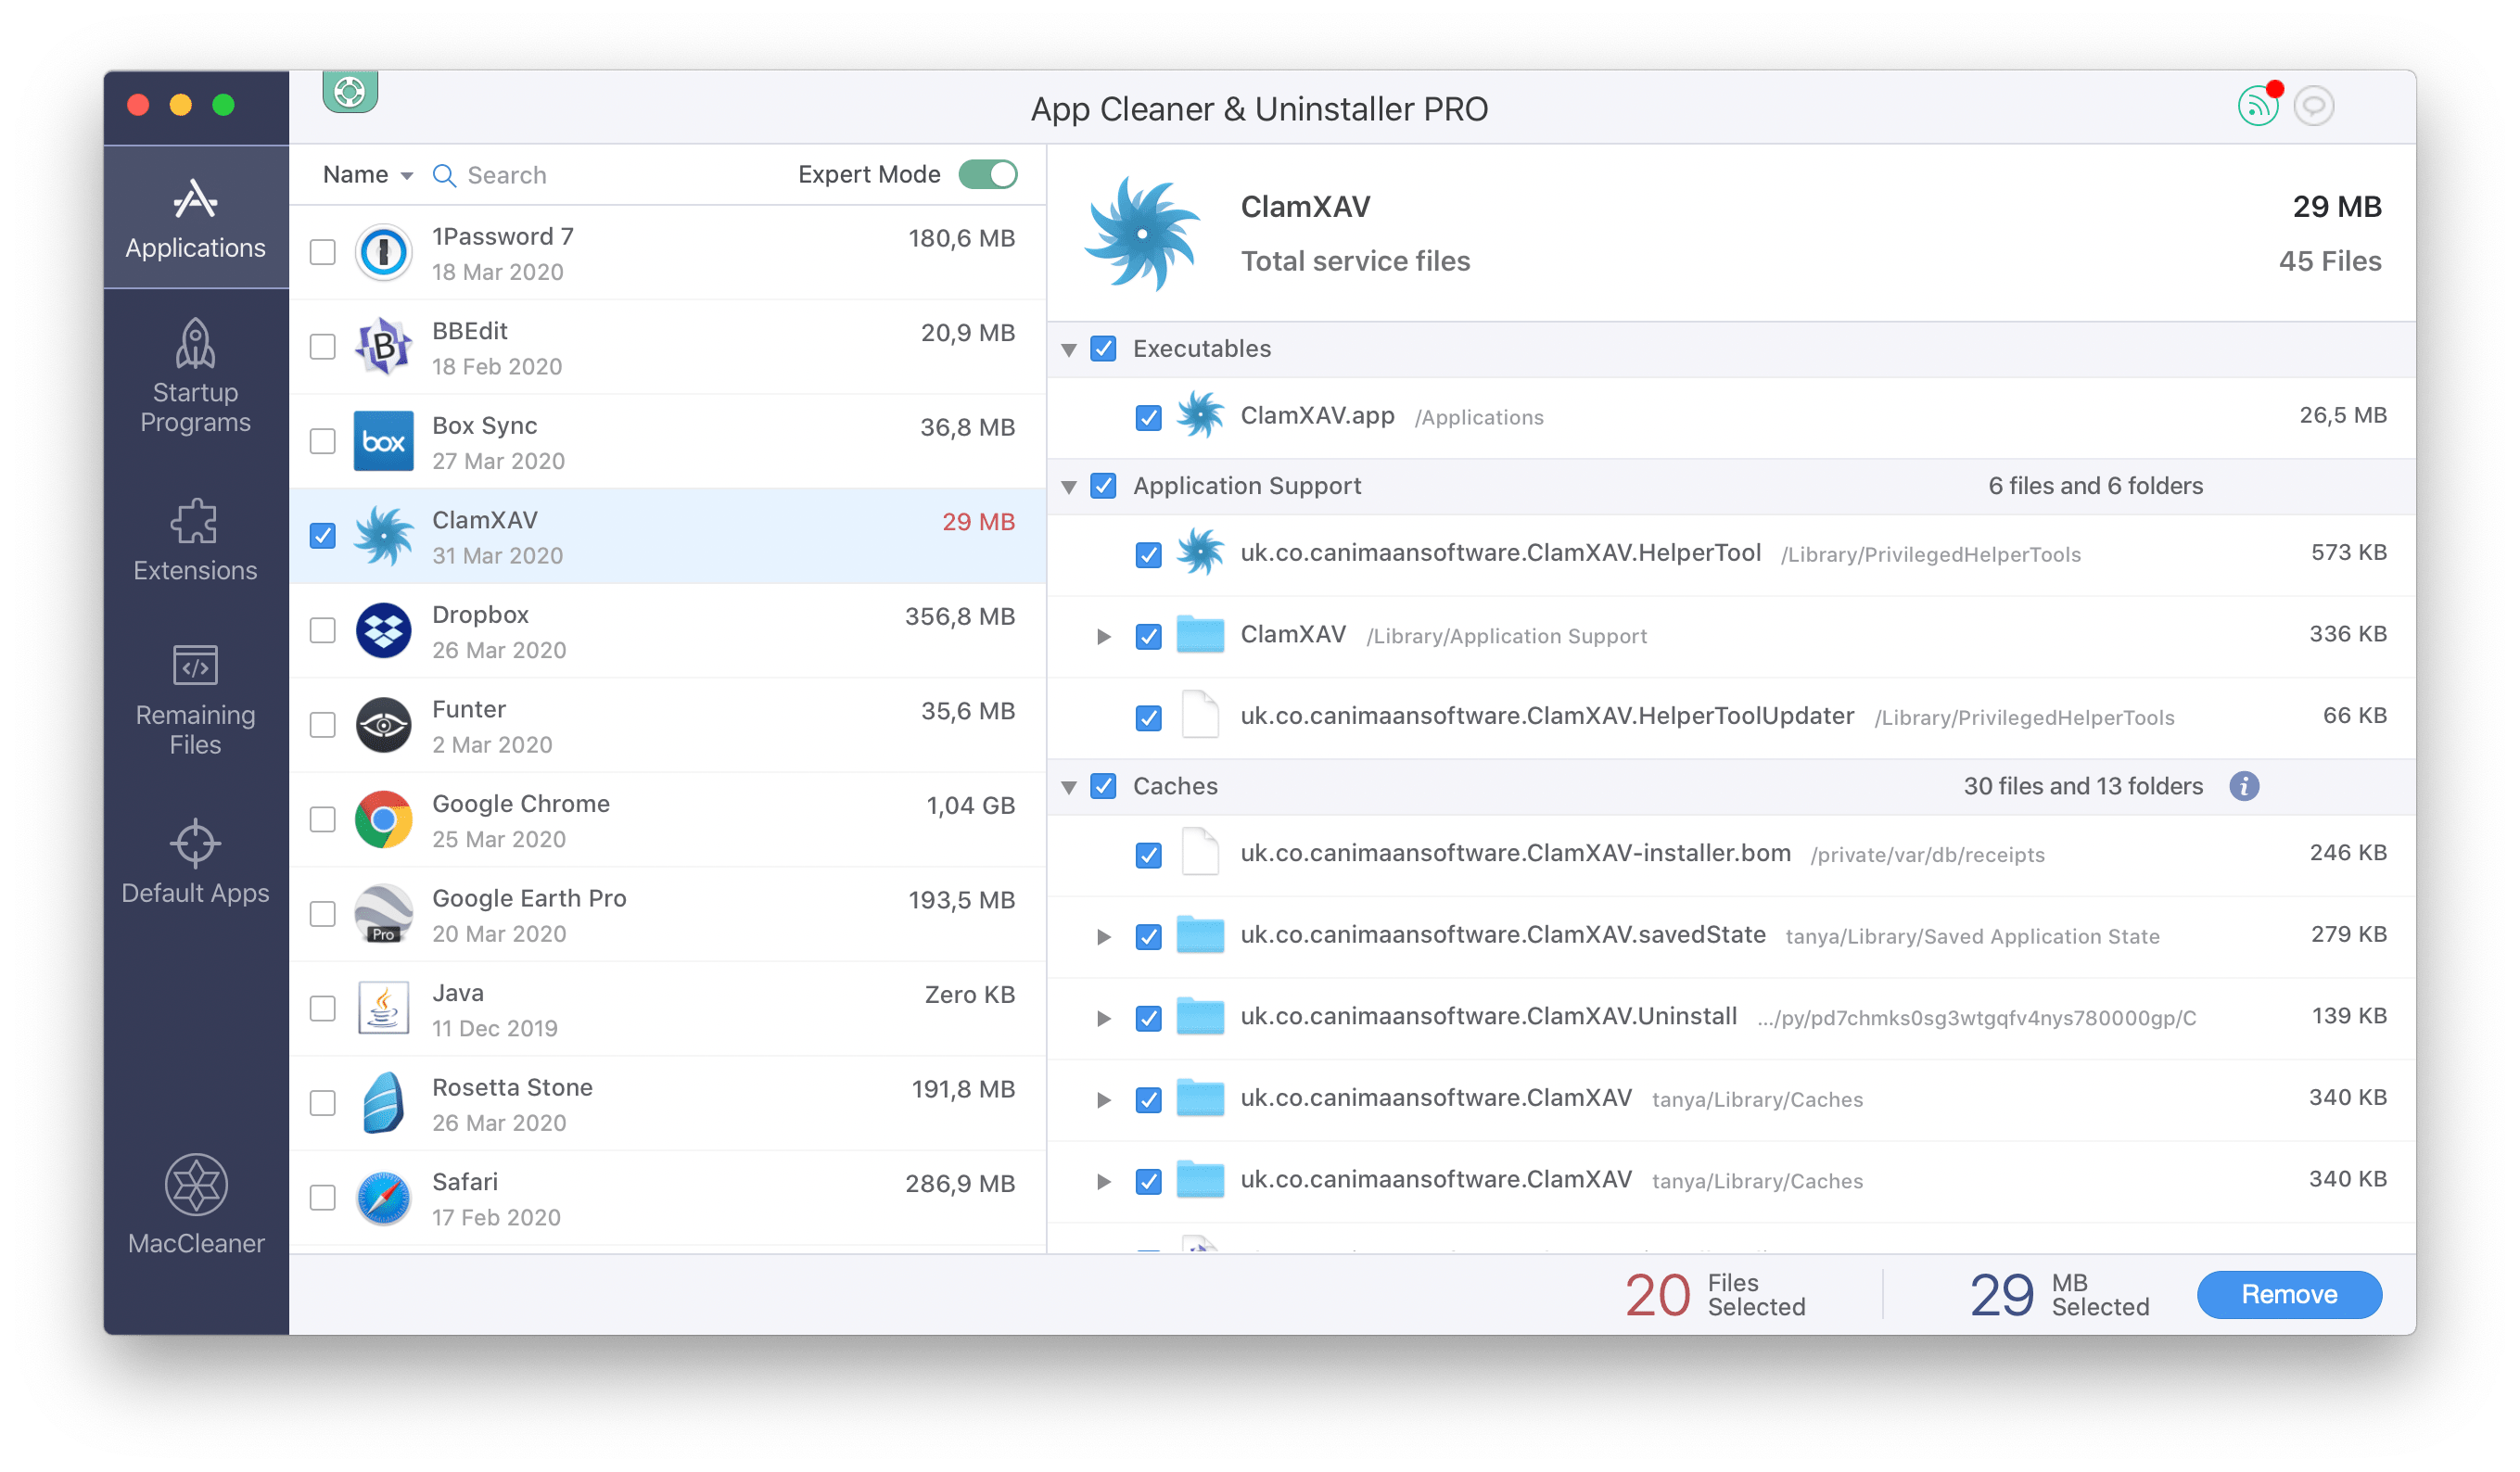The width and height of the screenshot is (2520, 1472).
Task: Click the Name column sort header
Action: point(358,173)
